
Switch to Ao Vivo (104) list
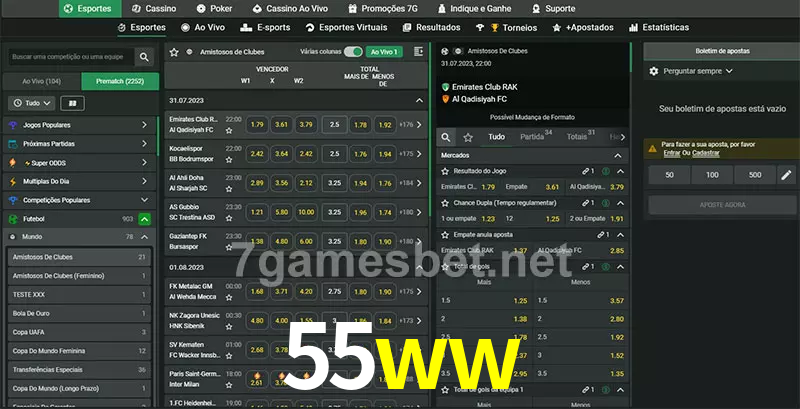point(42,81)
